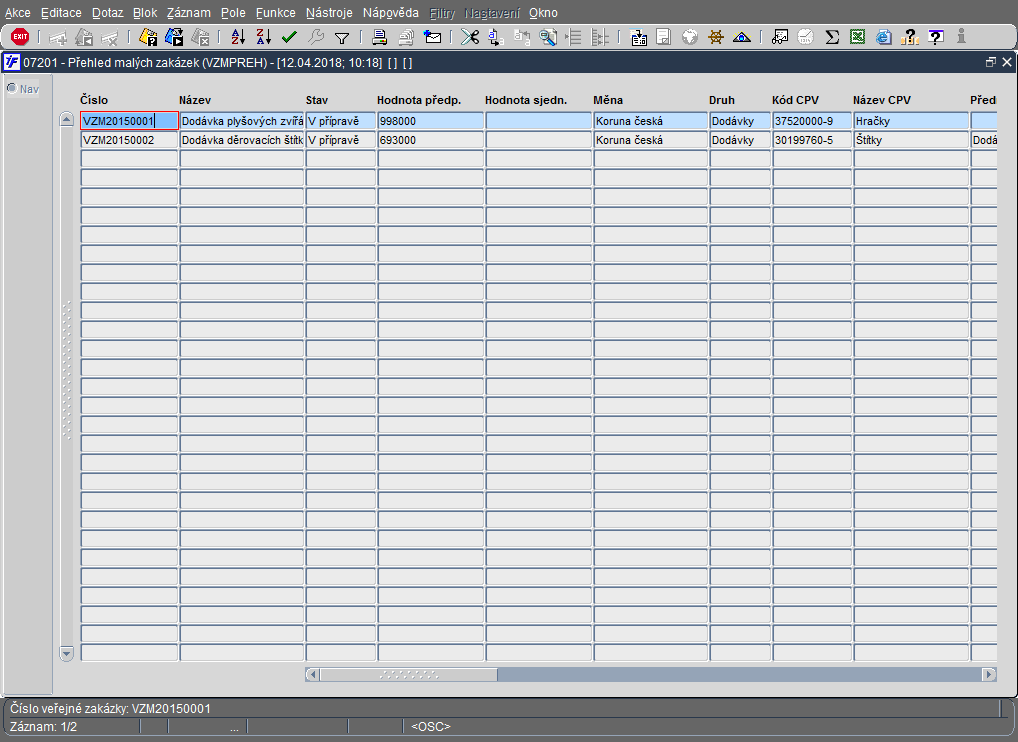Click the printer icon
The image size is (1018, 742).
380,37
